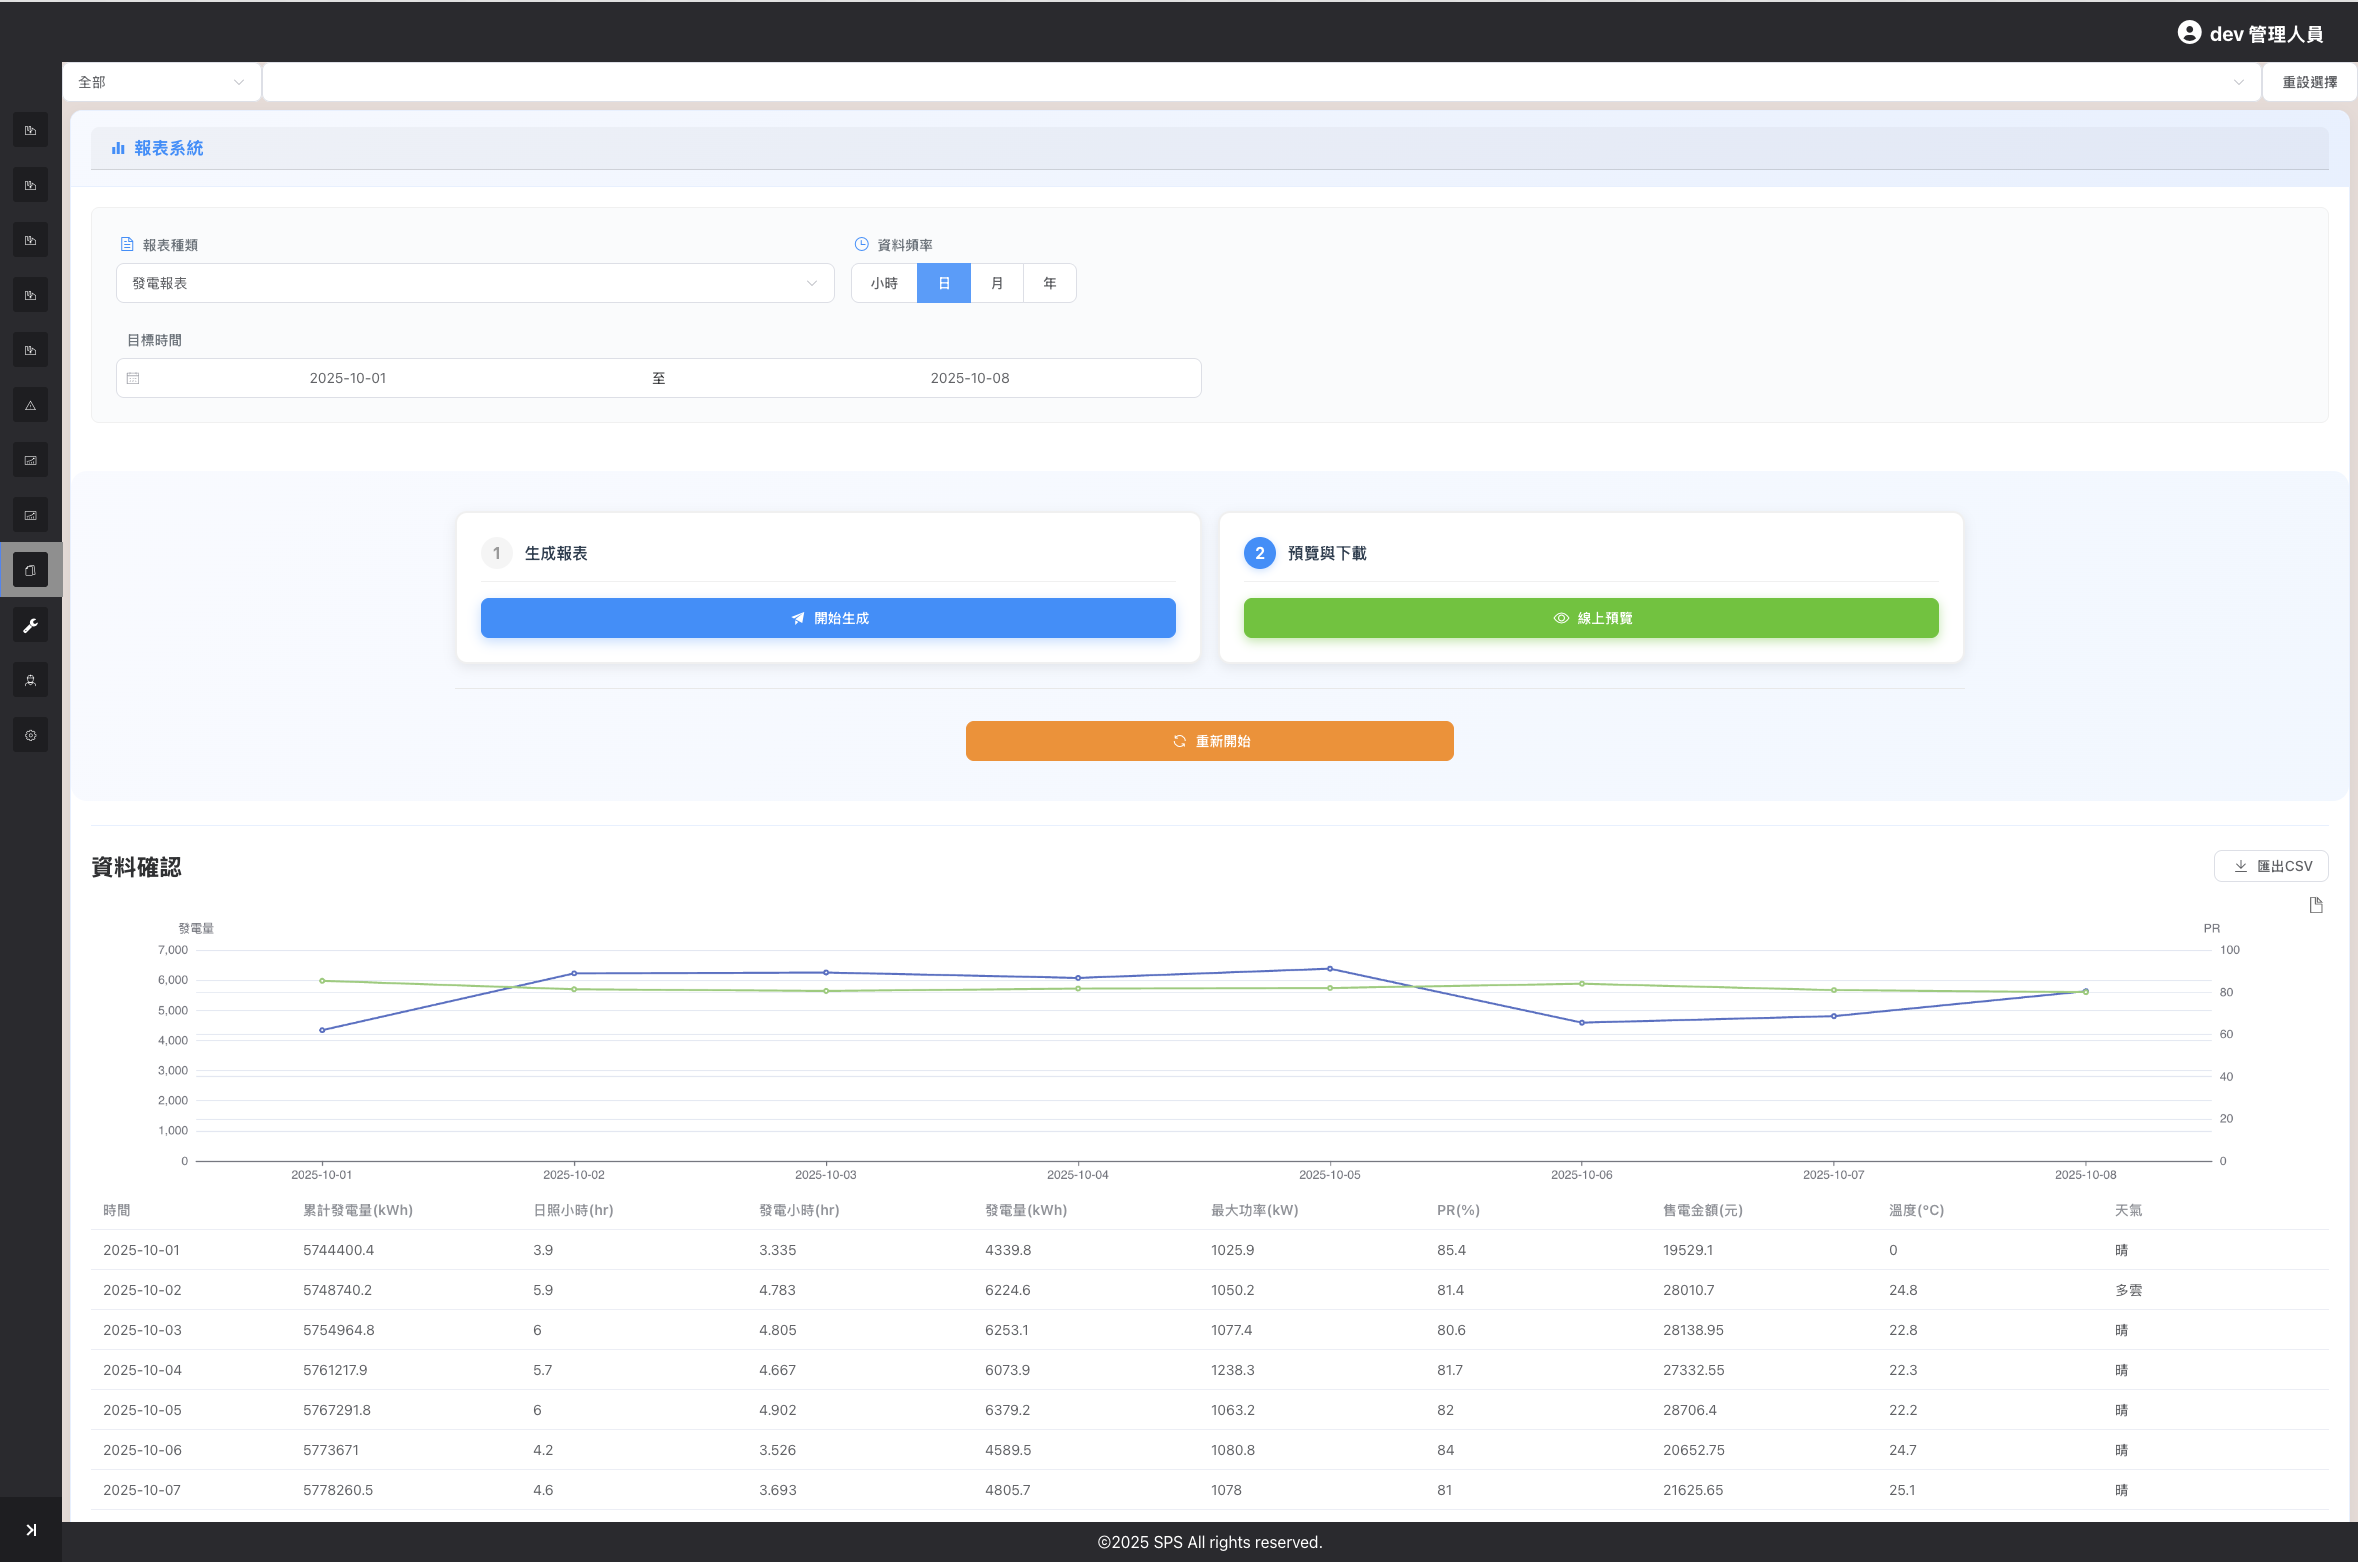This screenshot has width=2358, height=1562.
Task: Click the document icon beside 報表種類
Action: 127,244
